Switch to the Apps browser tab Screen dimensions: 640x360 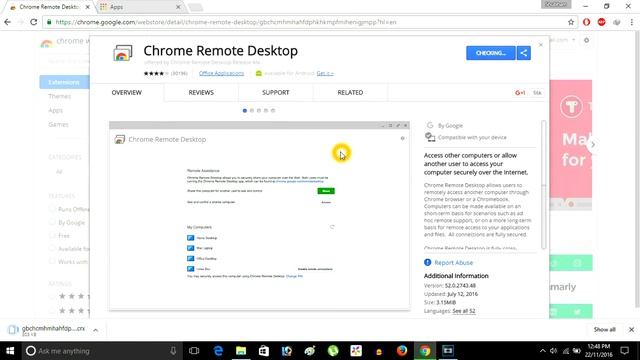(140, 7)
